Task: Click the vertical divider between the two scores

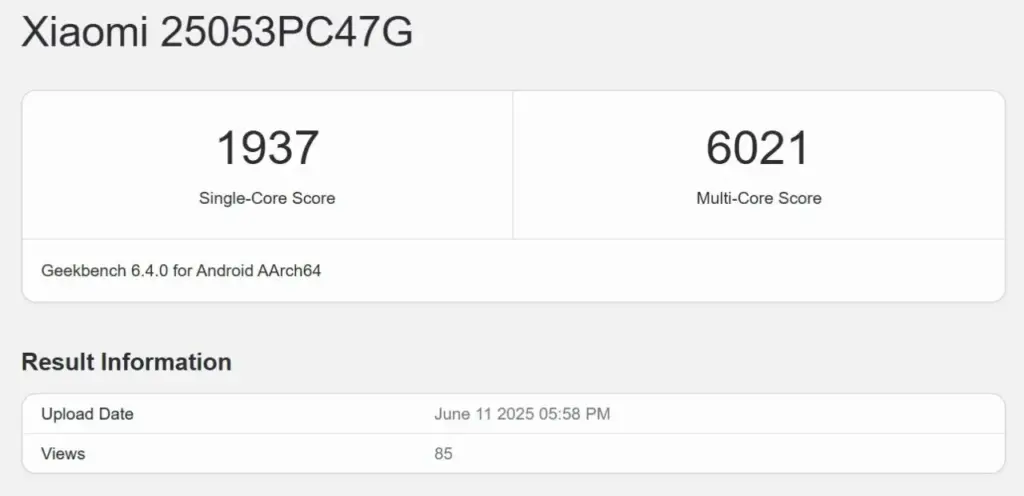Action: [x=513, y=165]
